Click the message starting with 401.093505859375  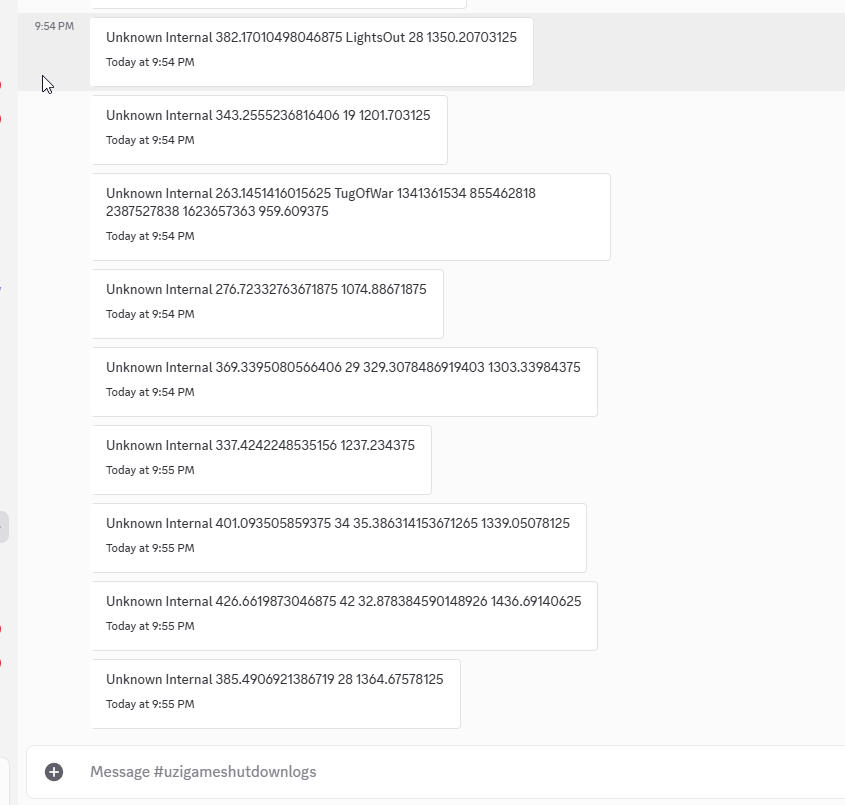(x=338, y=524)
